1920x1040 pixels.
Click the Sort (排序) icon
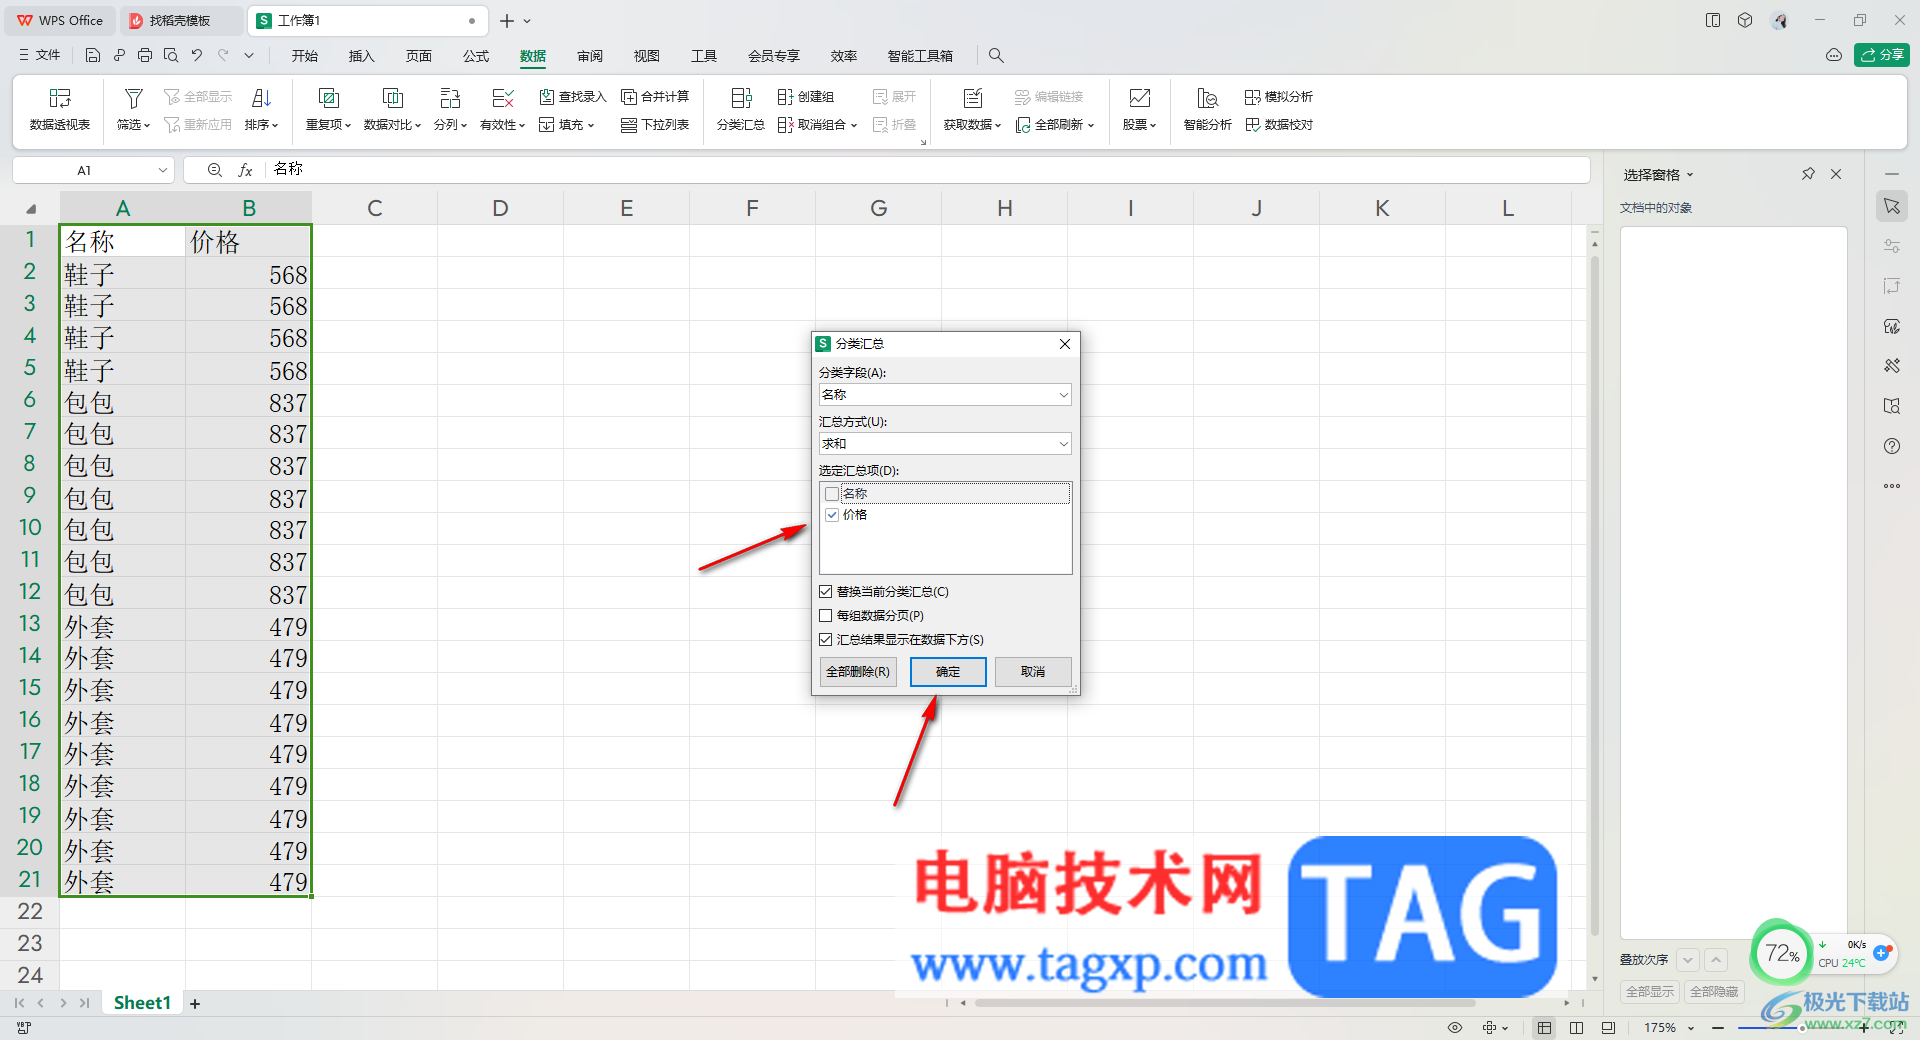coord(261,98)
